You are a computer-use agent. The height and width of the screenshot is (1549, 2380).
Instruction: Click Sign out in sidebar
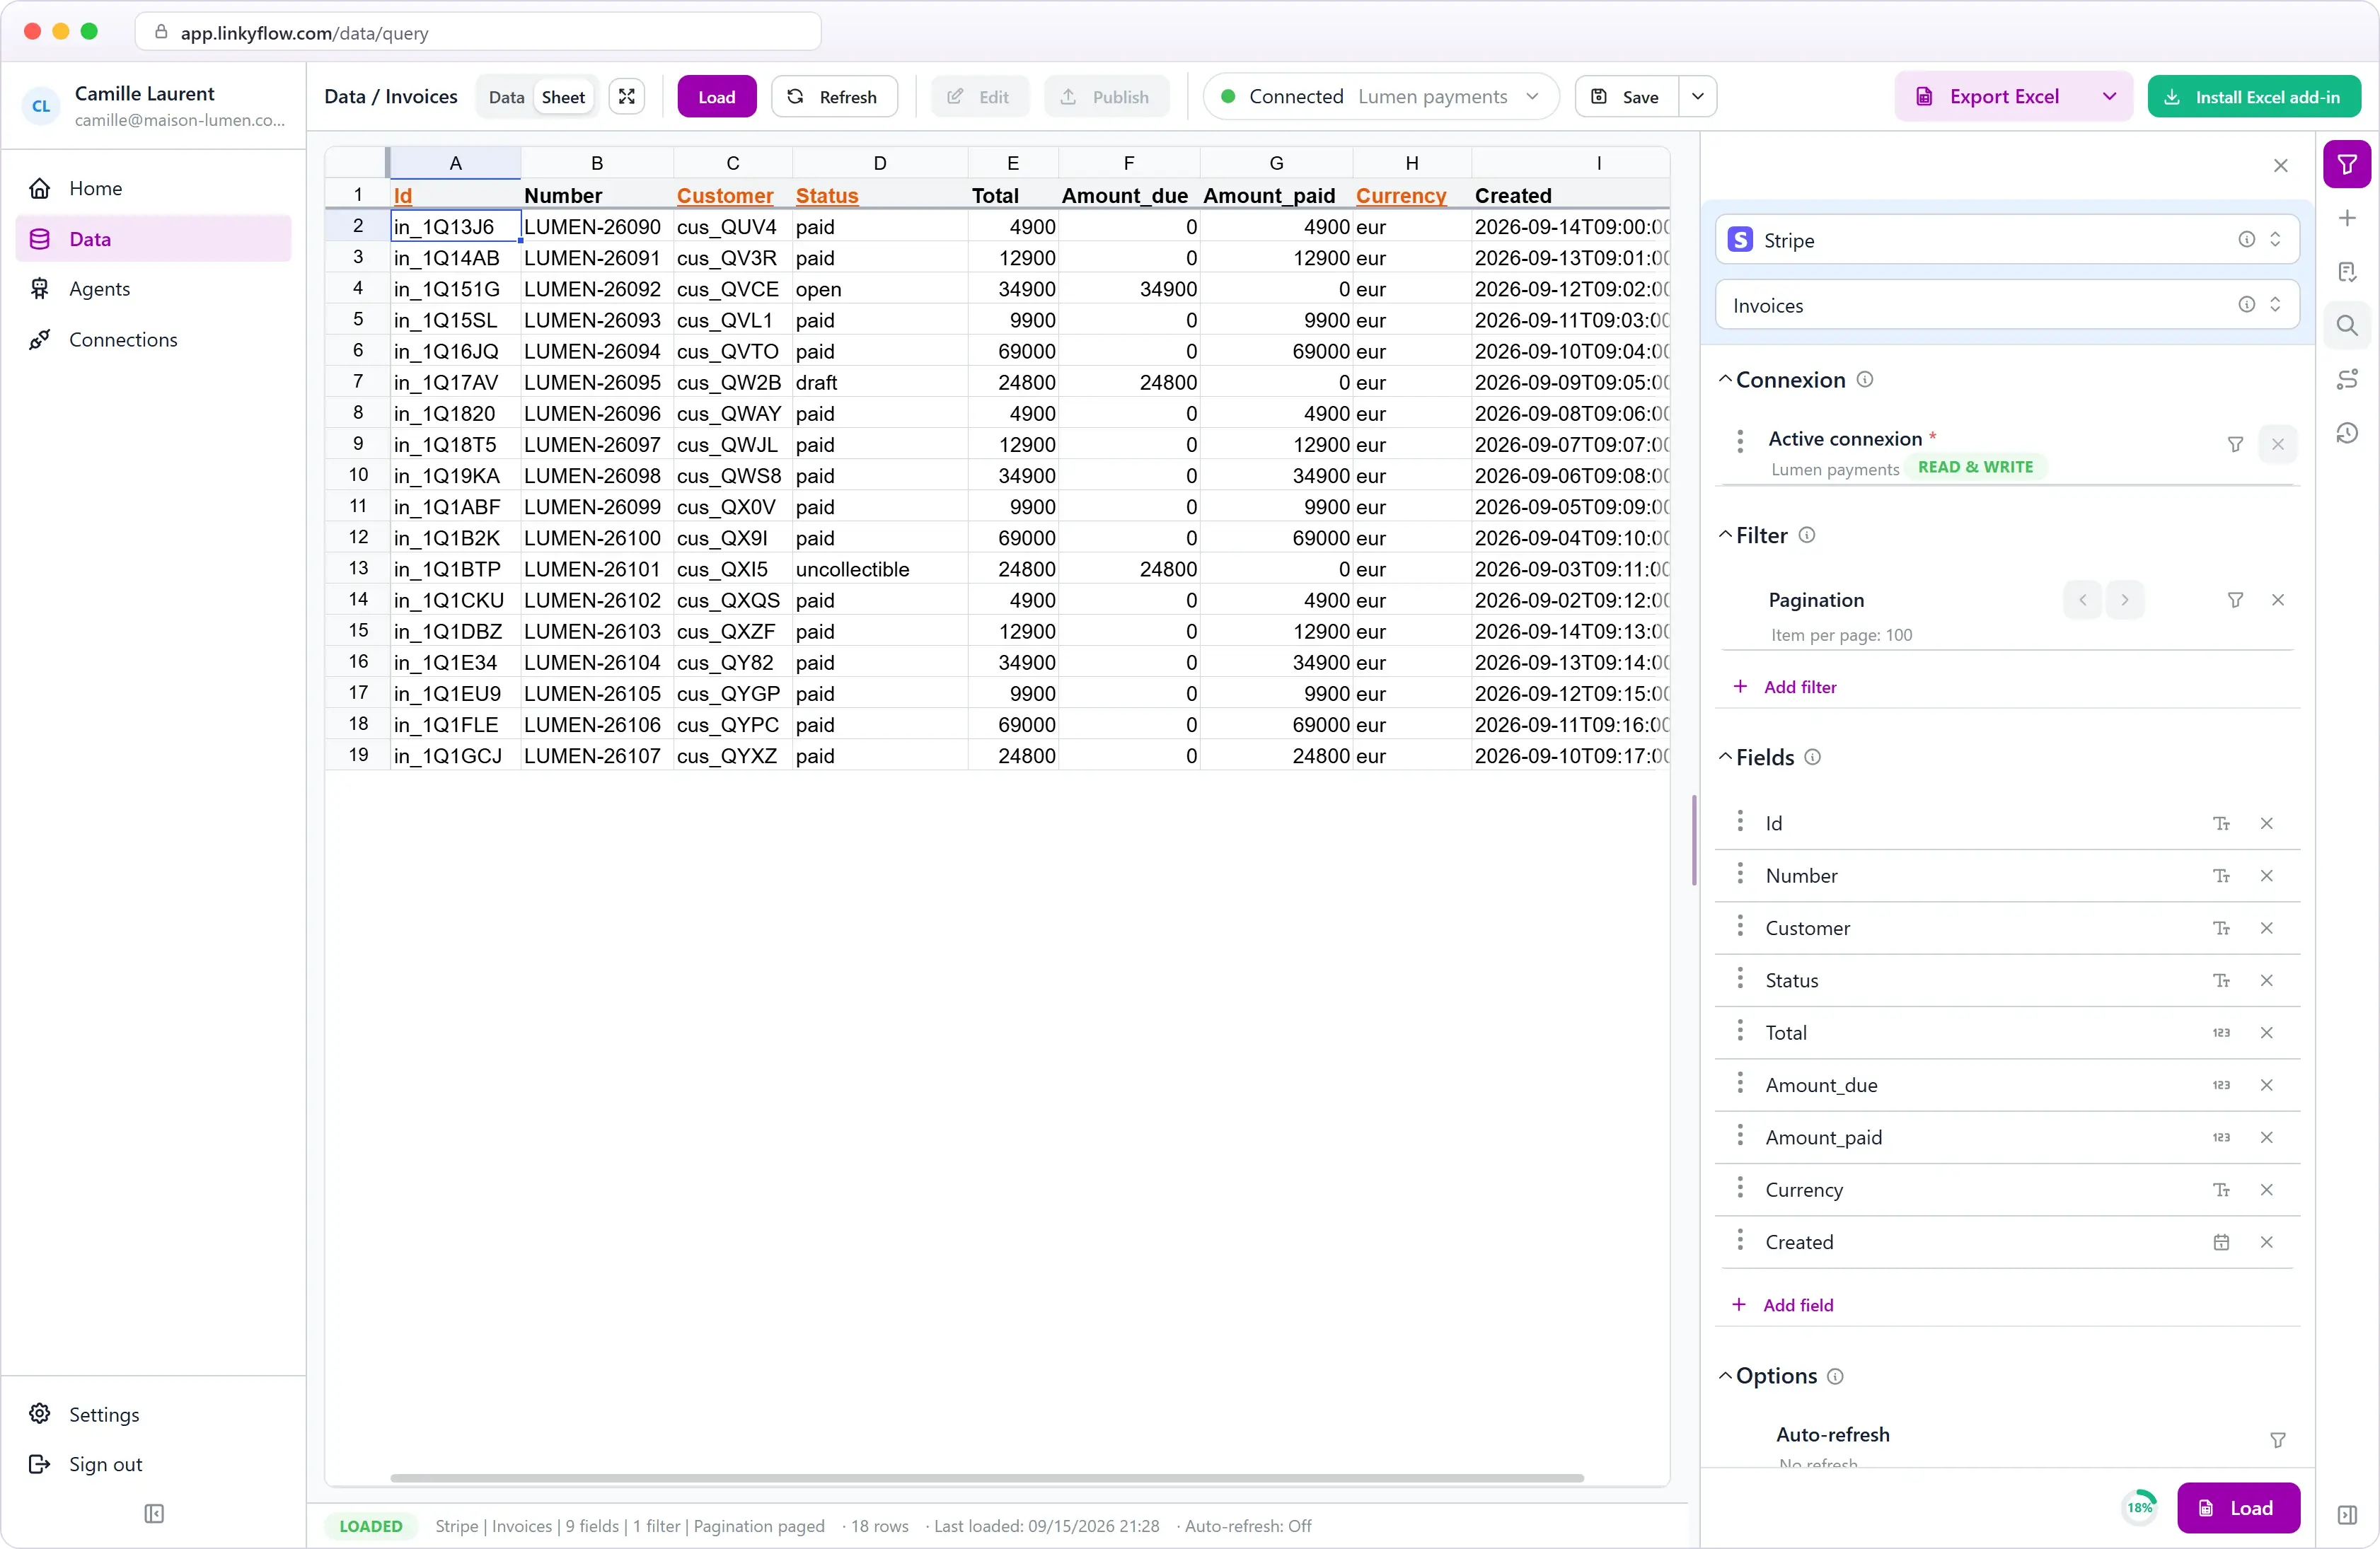(x=153, y=1465)
